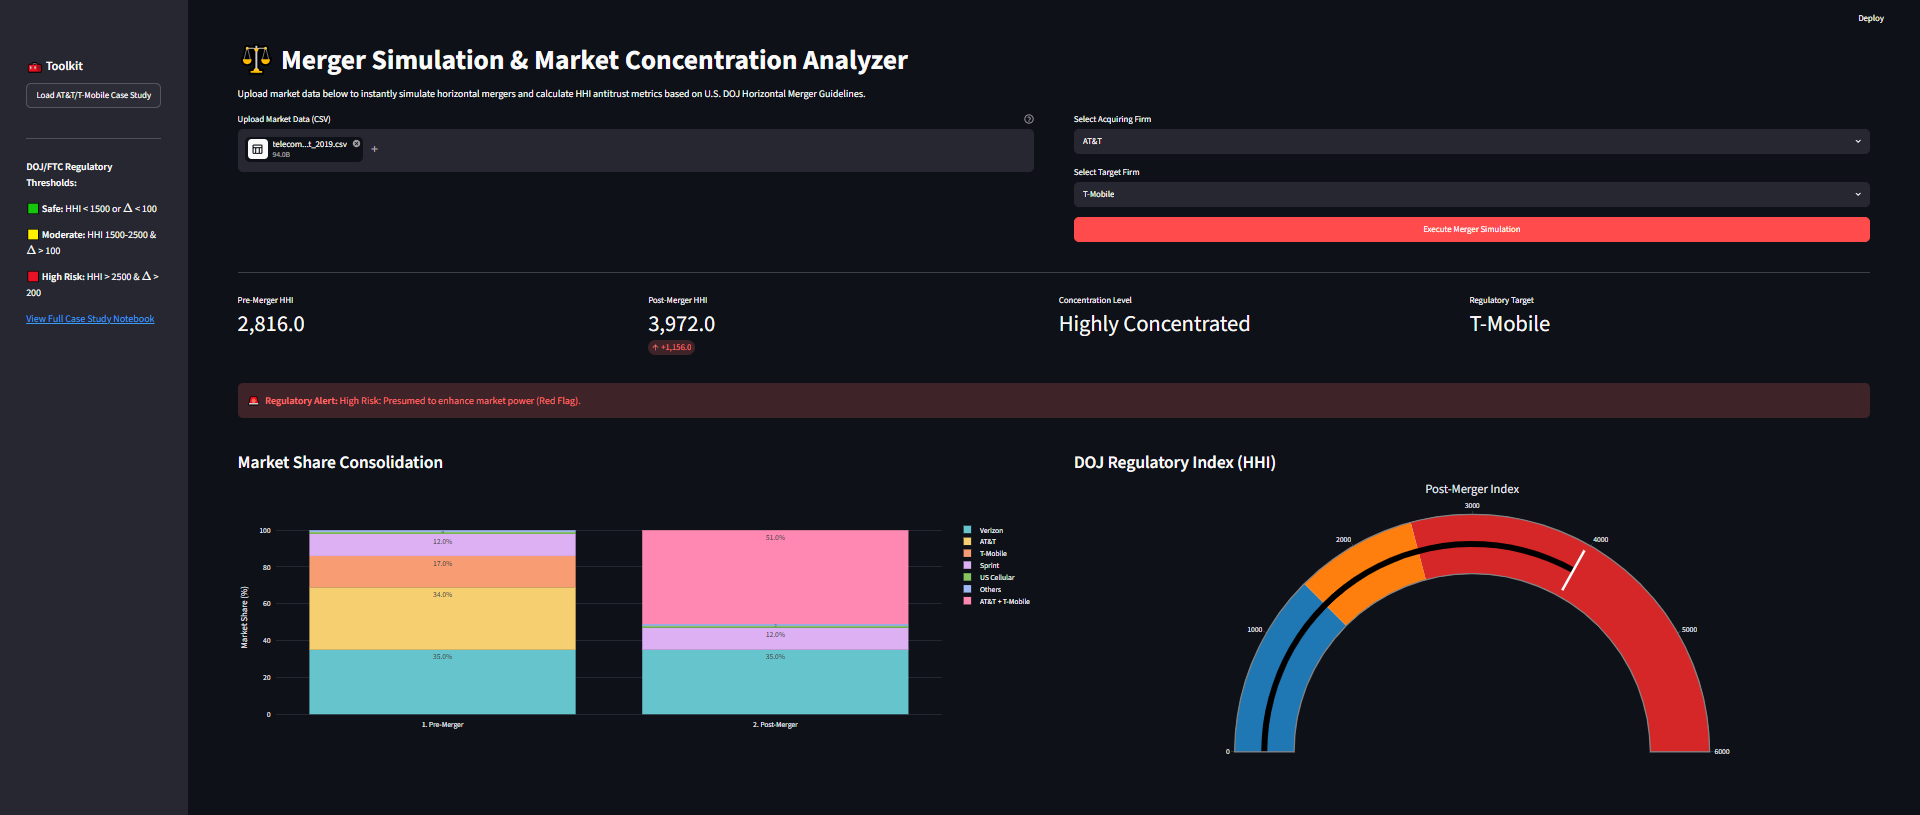The width and height of the screenshot is (1920, 815).
Task: Click the CSV file table icon
Action: 257,149
